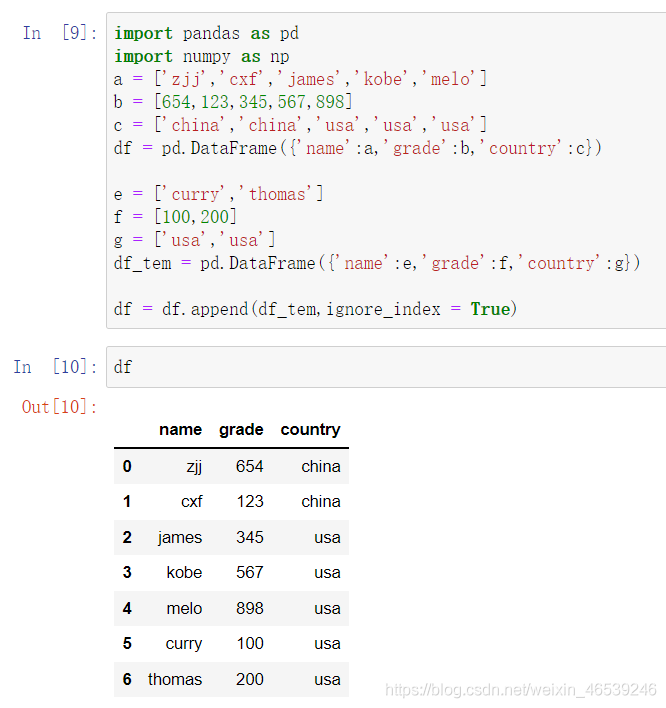Click the In [10] cell containing df
This screenshot has width=666, height=708.
pos(386,367)
